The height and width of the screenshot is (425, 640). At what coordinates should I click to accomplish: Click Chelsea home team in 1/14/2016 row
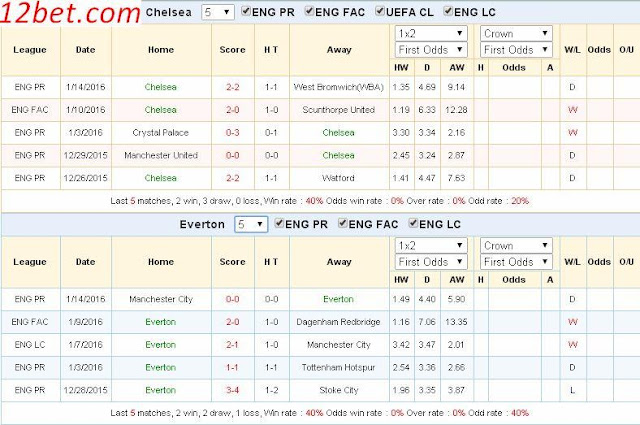point(161,87)
